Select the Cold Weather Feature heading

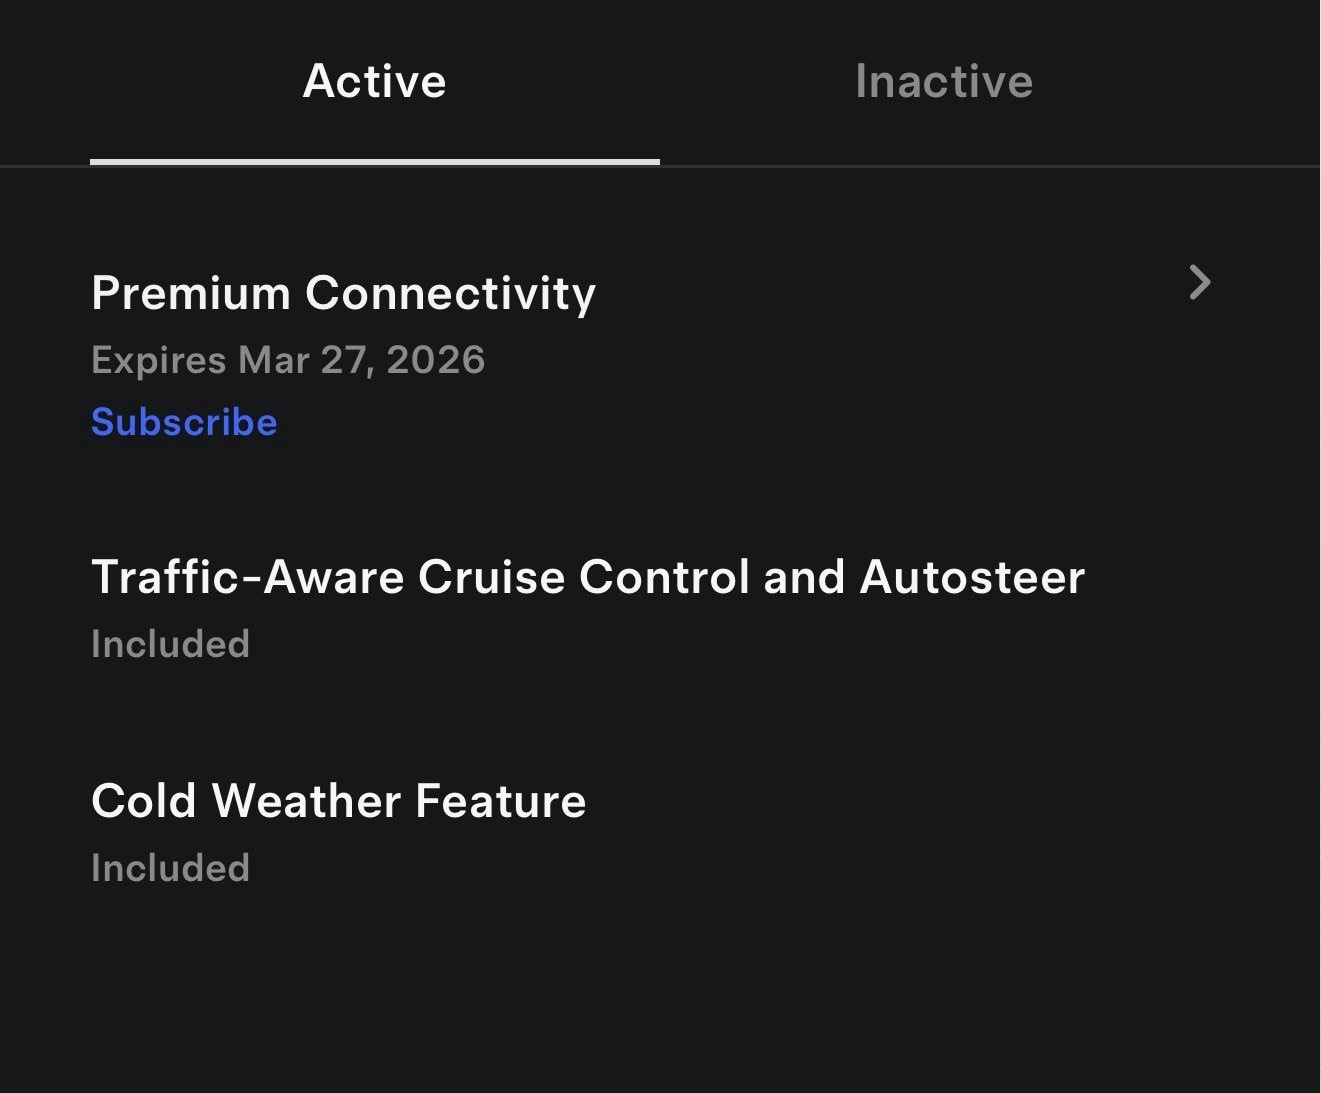coord(338,801)
